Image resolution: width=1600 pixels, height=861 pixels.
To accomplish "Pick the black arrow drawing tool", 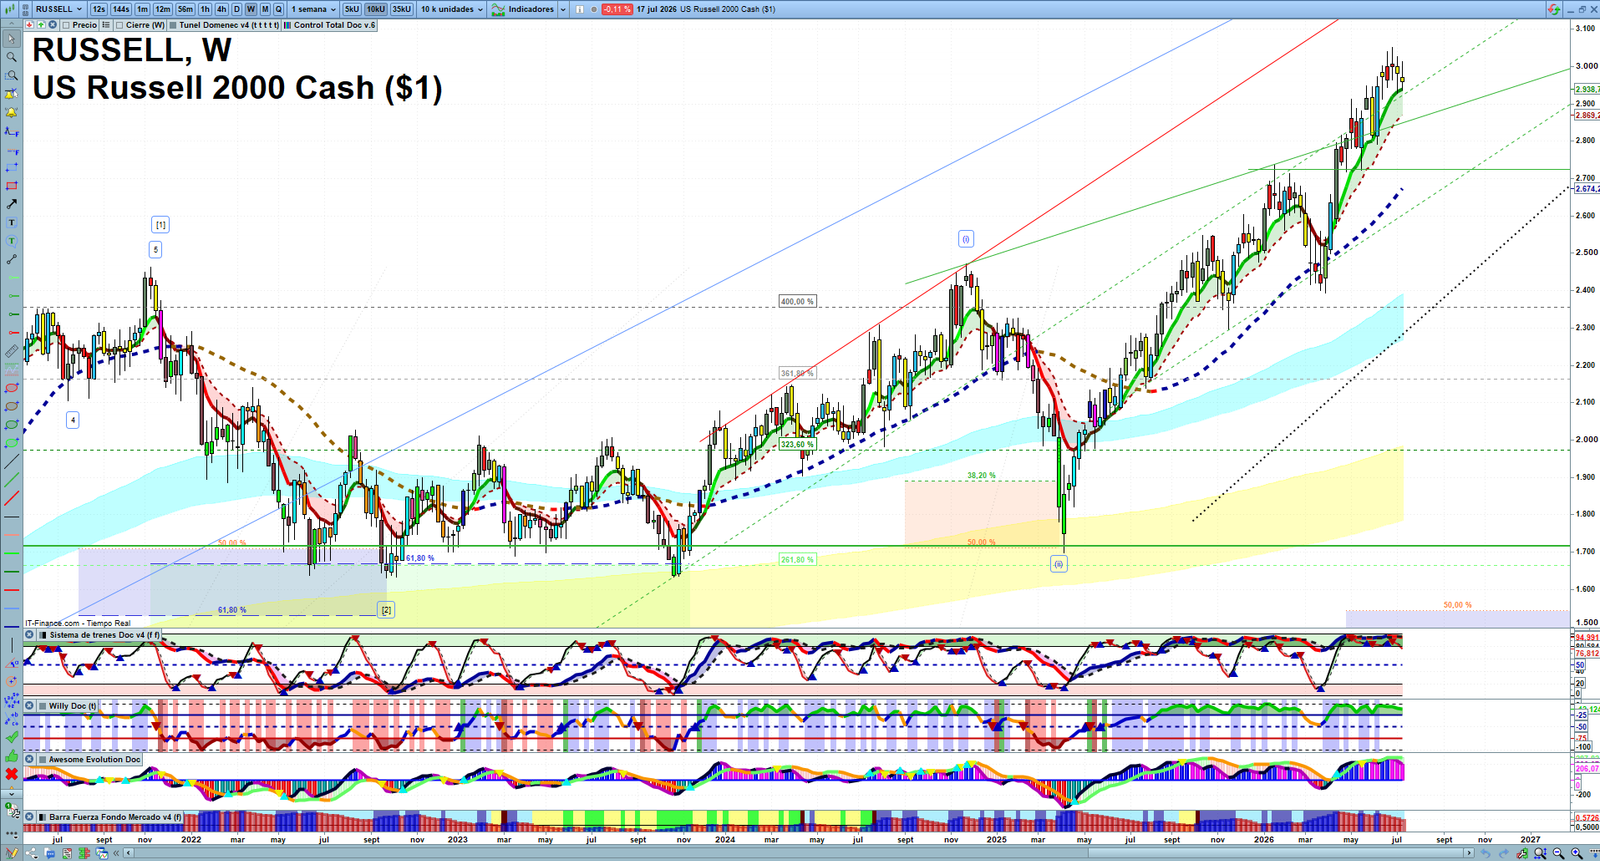I will coord(11,204).
